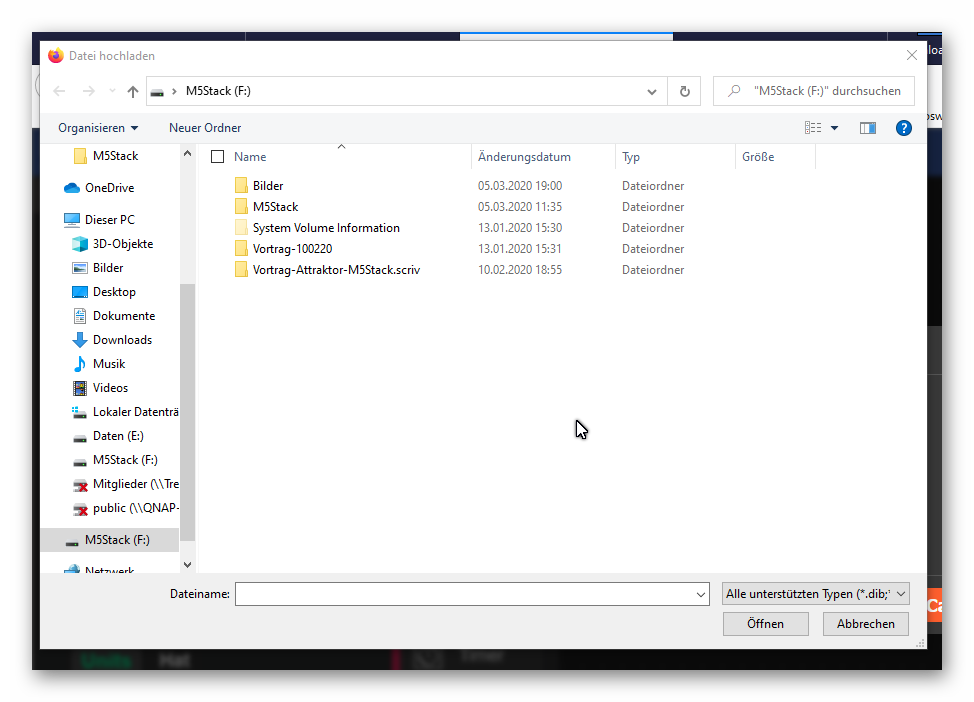Open OneDrive in the navigation pane
974x702 pixels.
point(109,188)
